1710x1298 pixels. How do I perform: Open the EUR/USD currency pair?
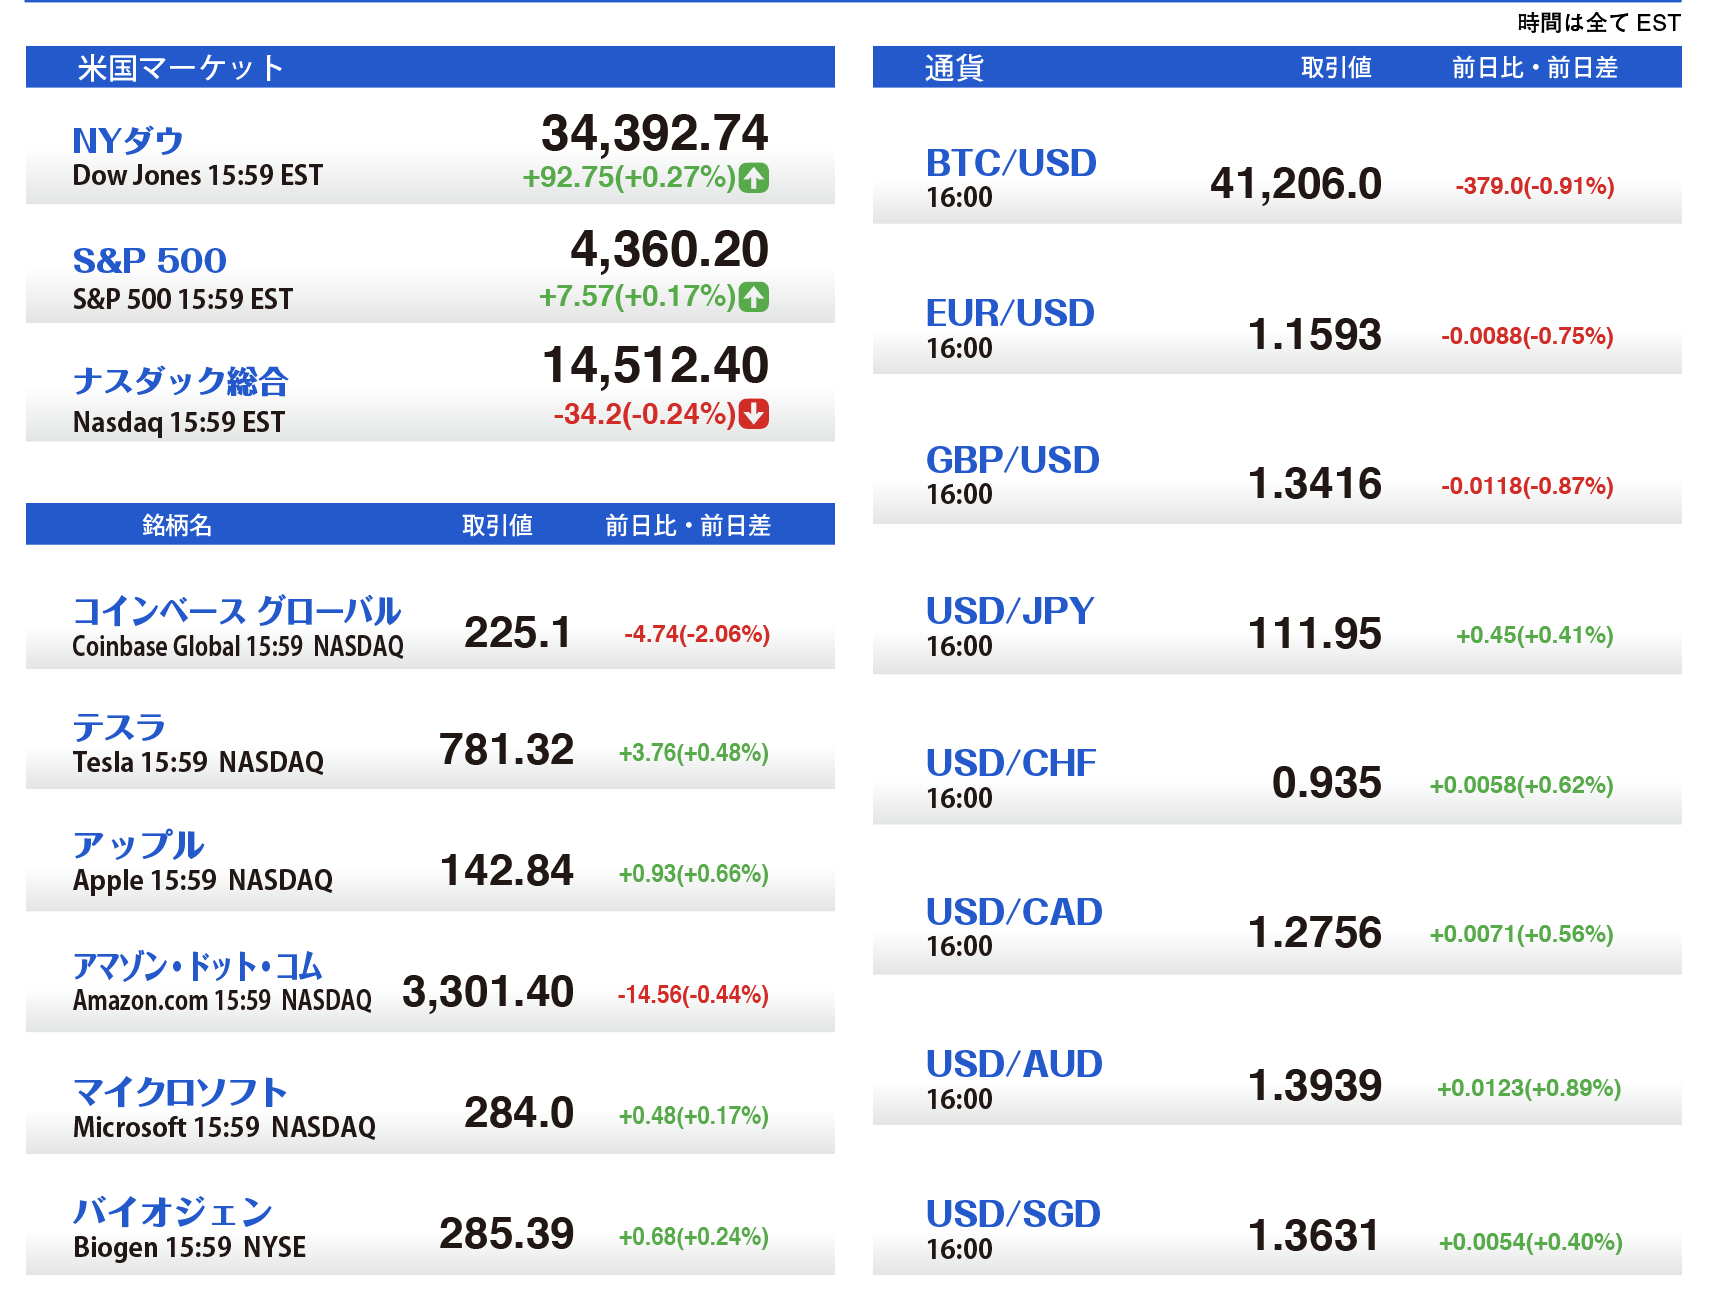1010,313
